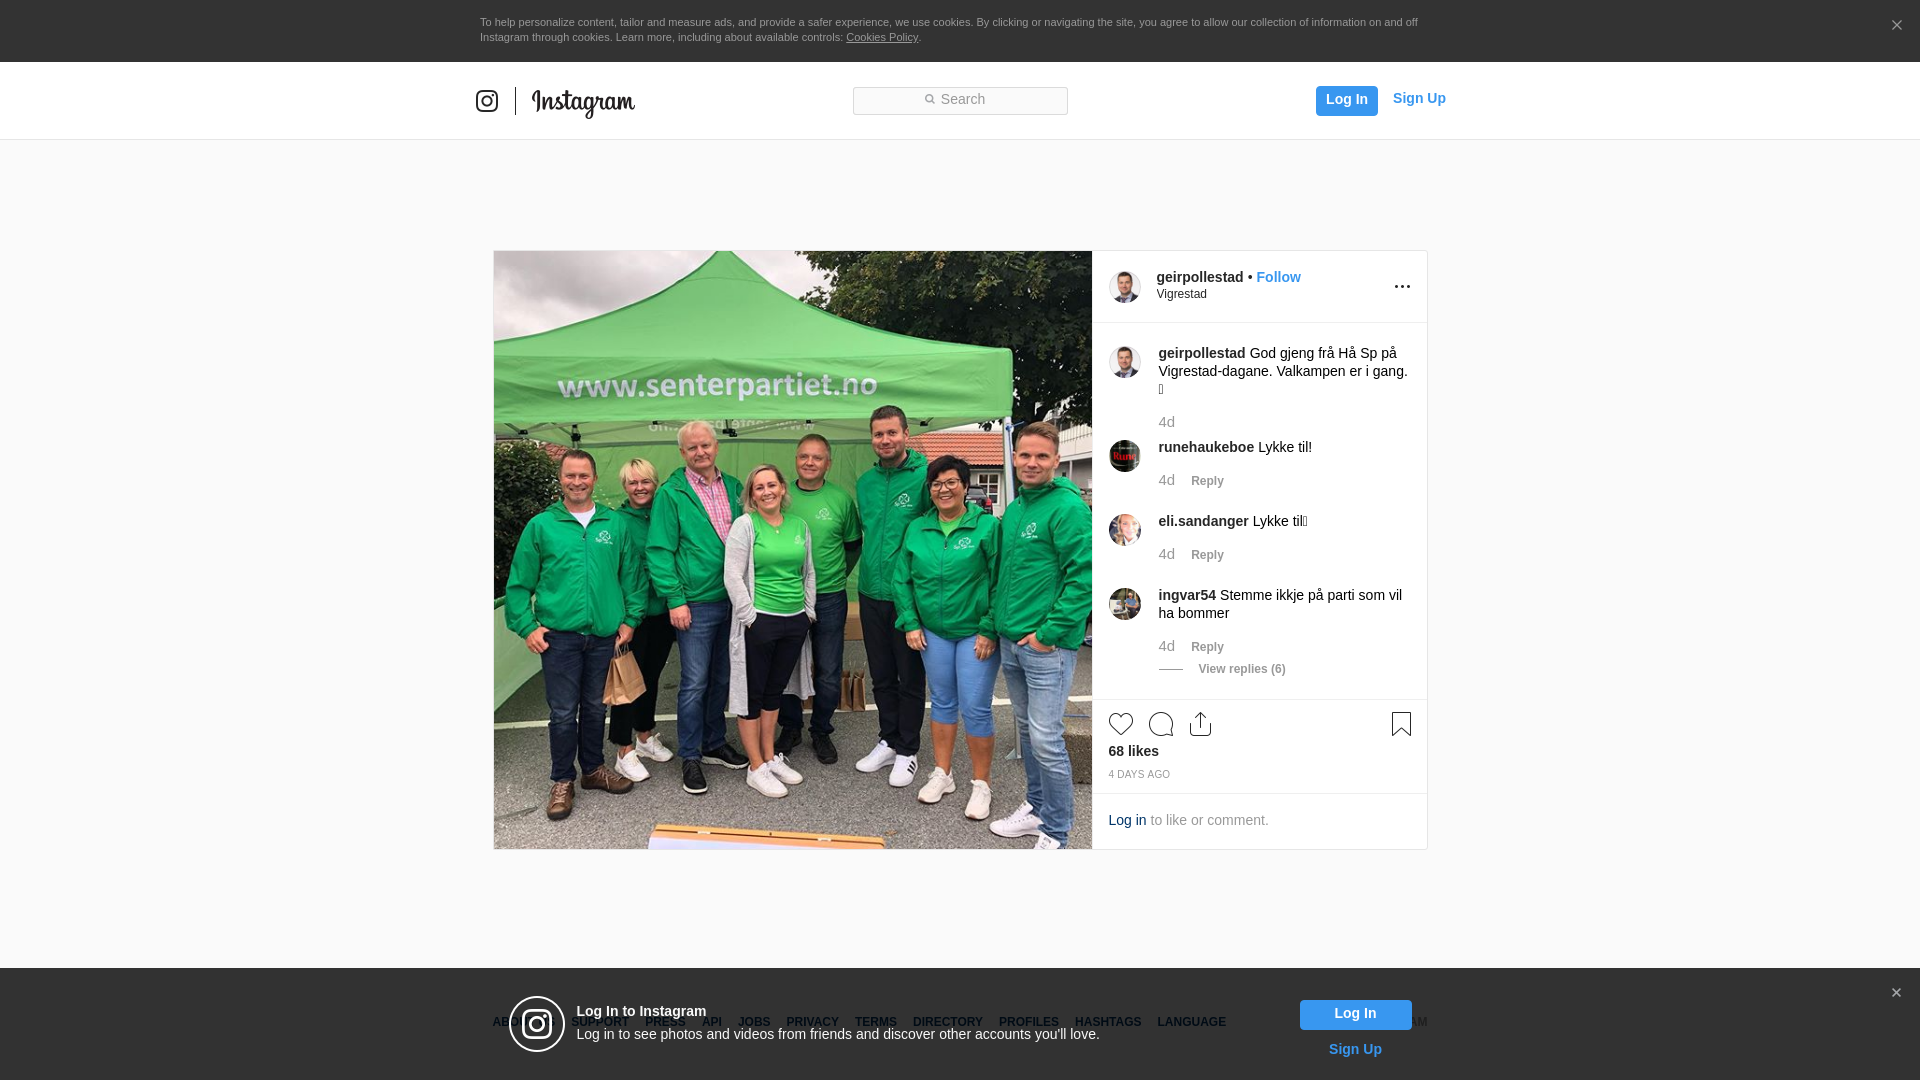Open the DIRECTORY footer link
Viewport: 1920px width, 1080px height.
pyautogui.click(x=948, y=1022)
